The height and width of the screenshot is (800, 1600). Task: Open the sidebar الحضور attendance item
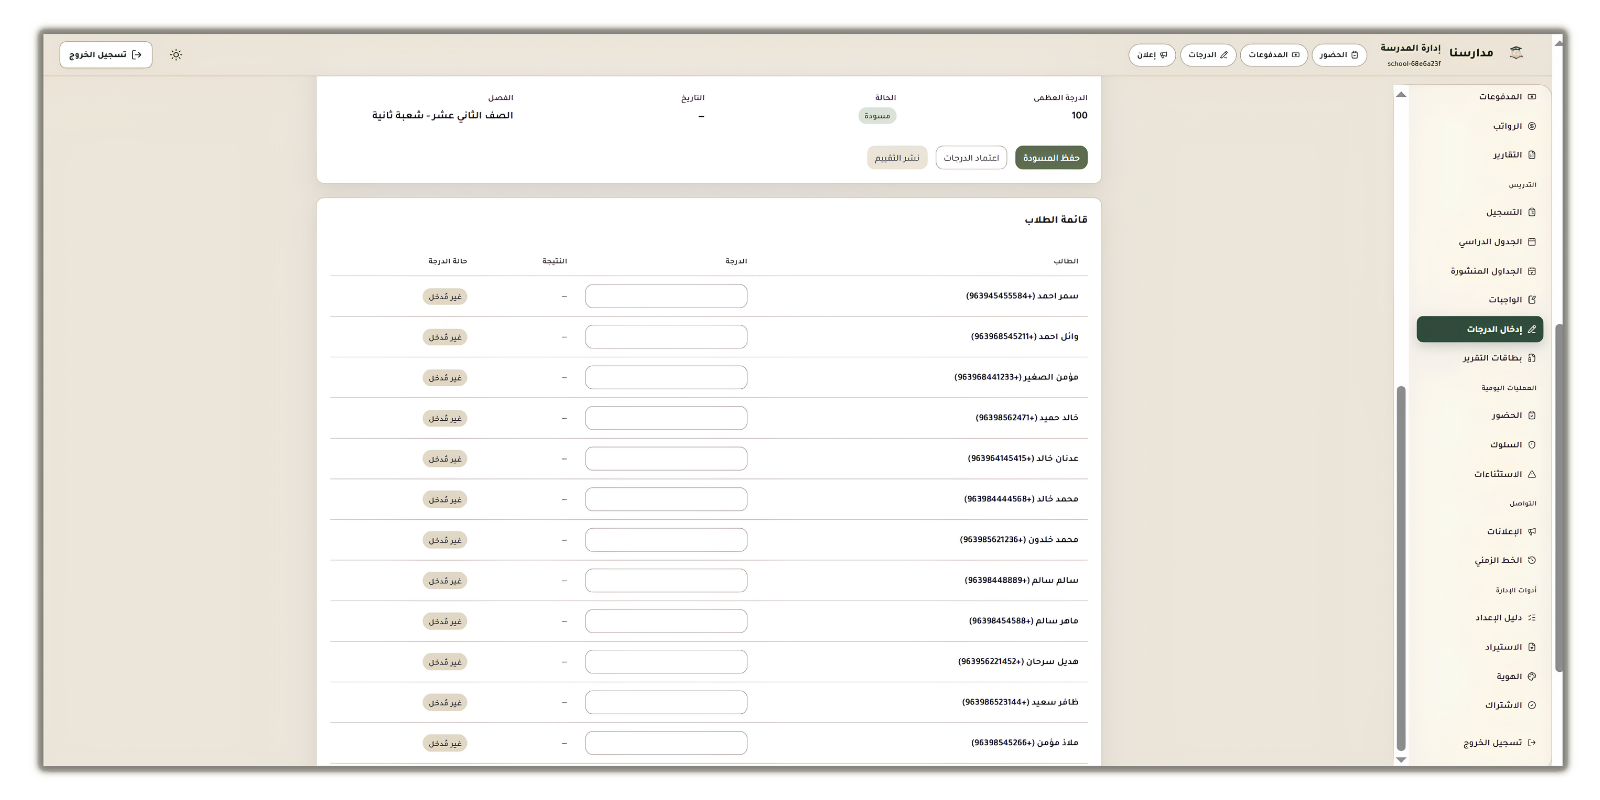(x=1480, y=416)
